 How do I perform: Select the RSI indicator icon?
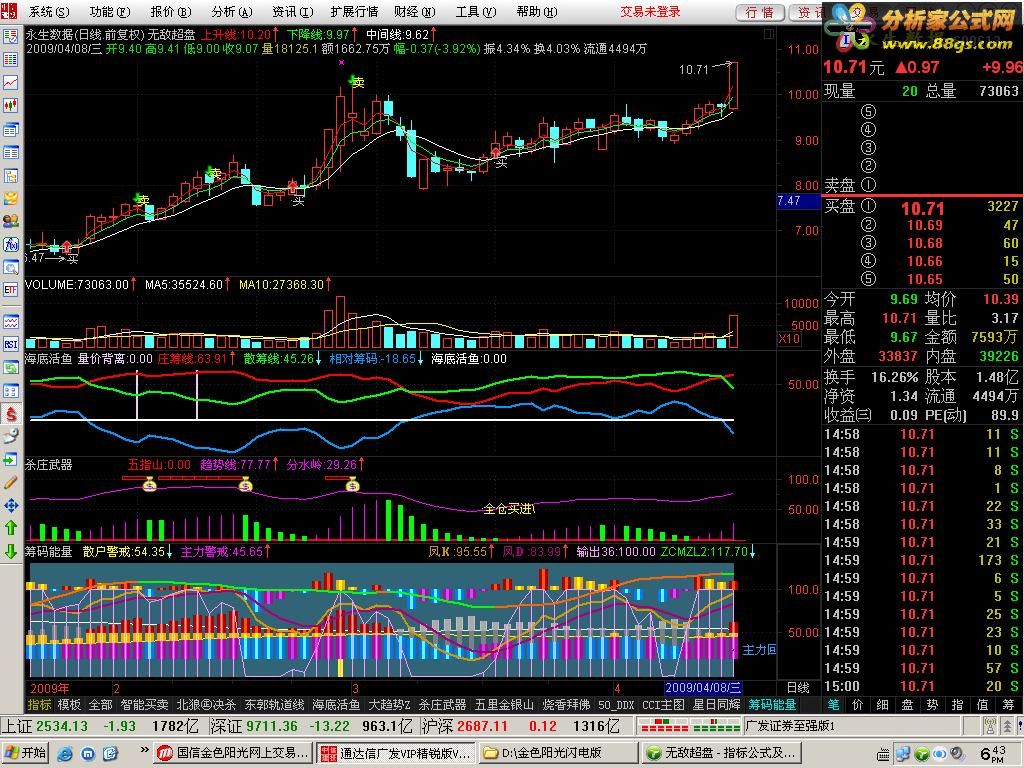(10, 345)
